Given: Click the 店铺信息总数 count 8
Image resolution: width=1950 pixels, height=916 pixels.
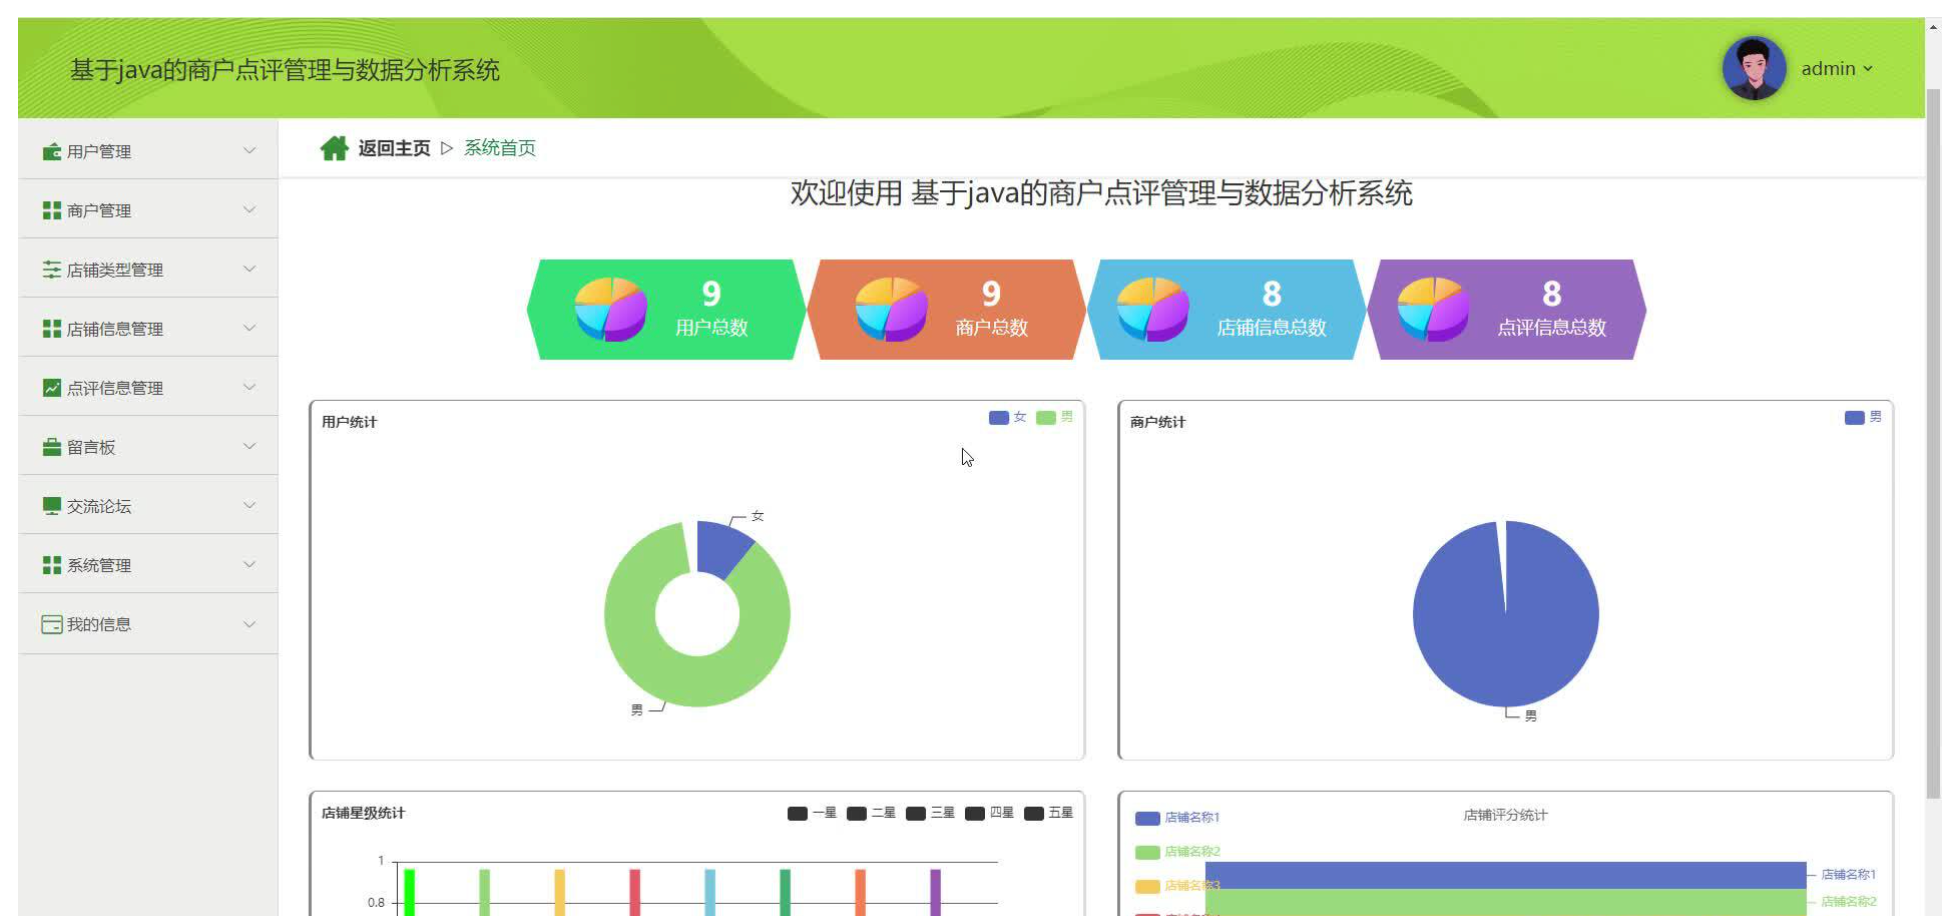Looking at the screenshot, I should coord(1271,294).
